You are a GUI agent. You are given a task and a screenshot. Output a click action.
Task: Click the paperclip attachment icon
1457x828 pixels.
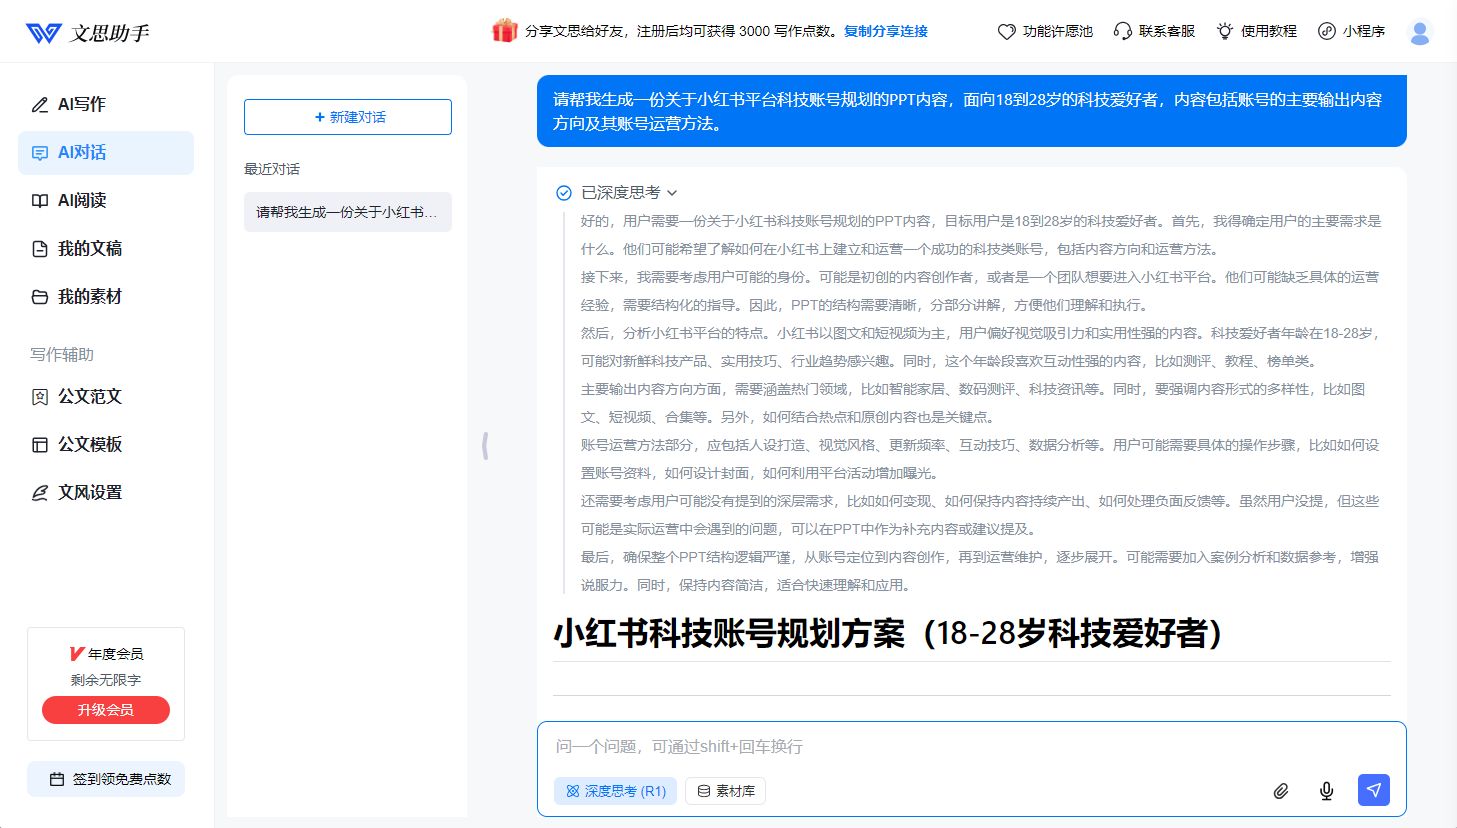1281,791
